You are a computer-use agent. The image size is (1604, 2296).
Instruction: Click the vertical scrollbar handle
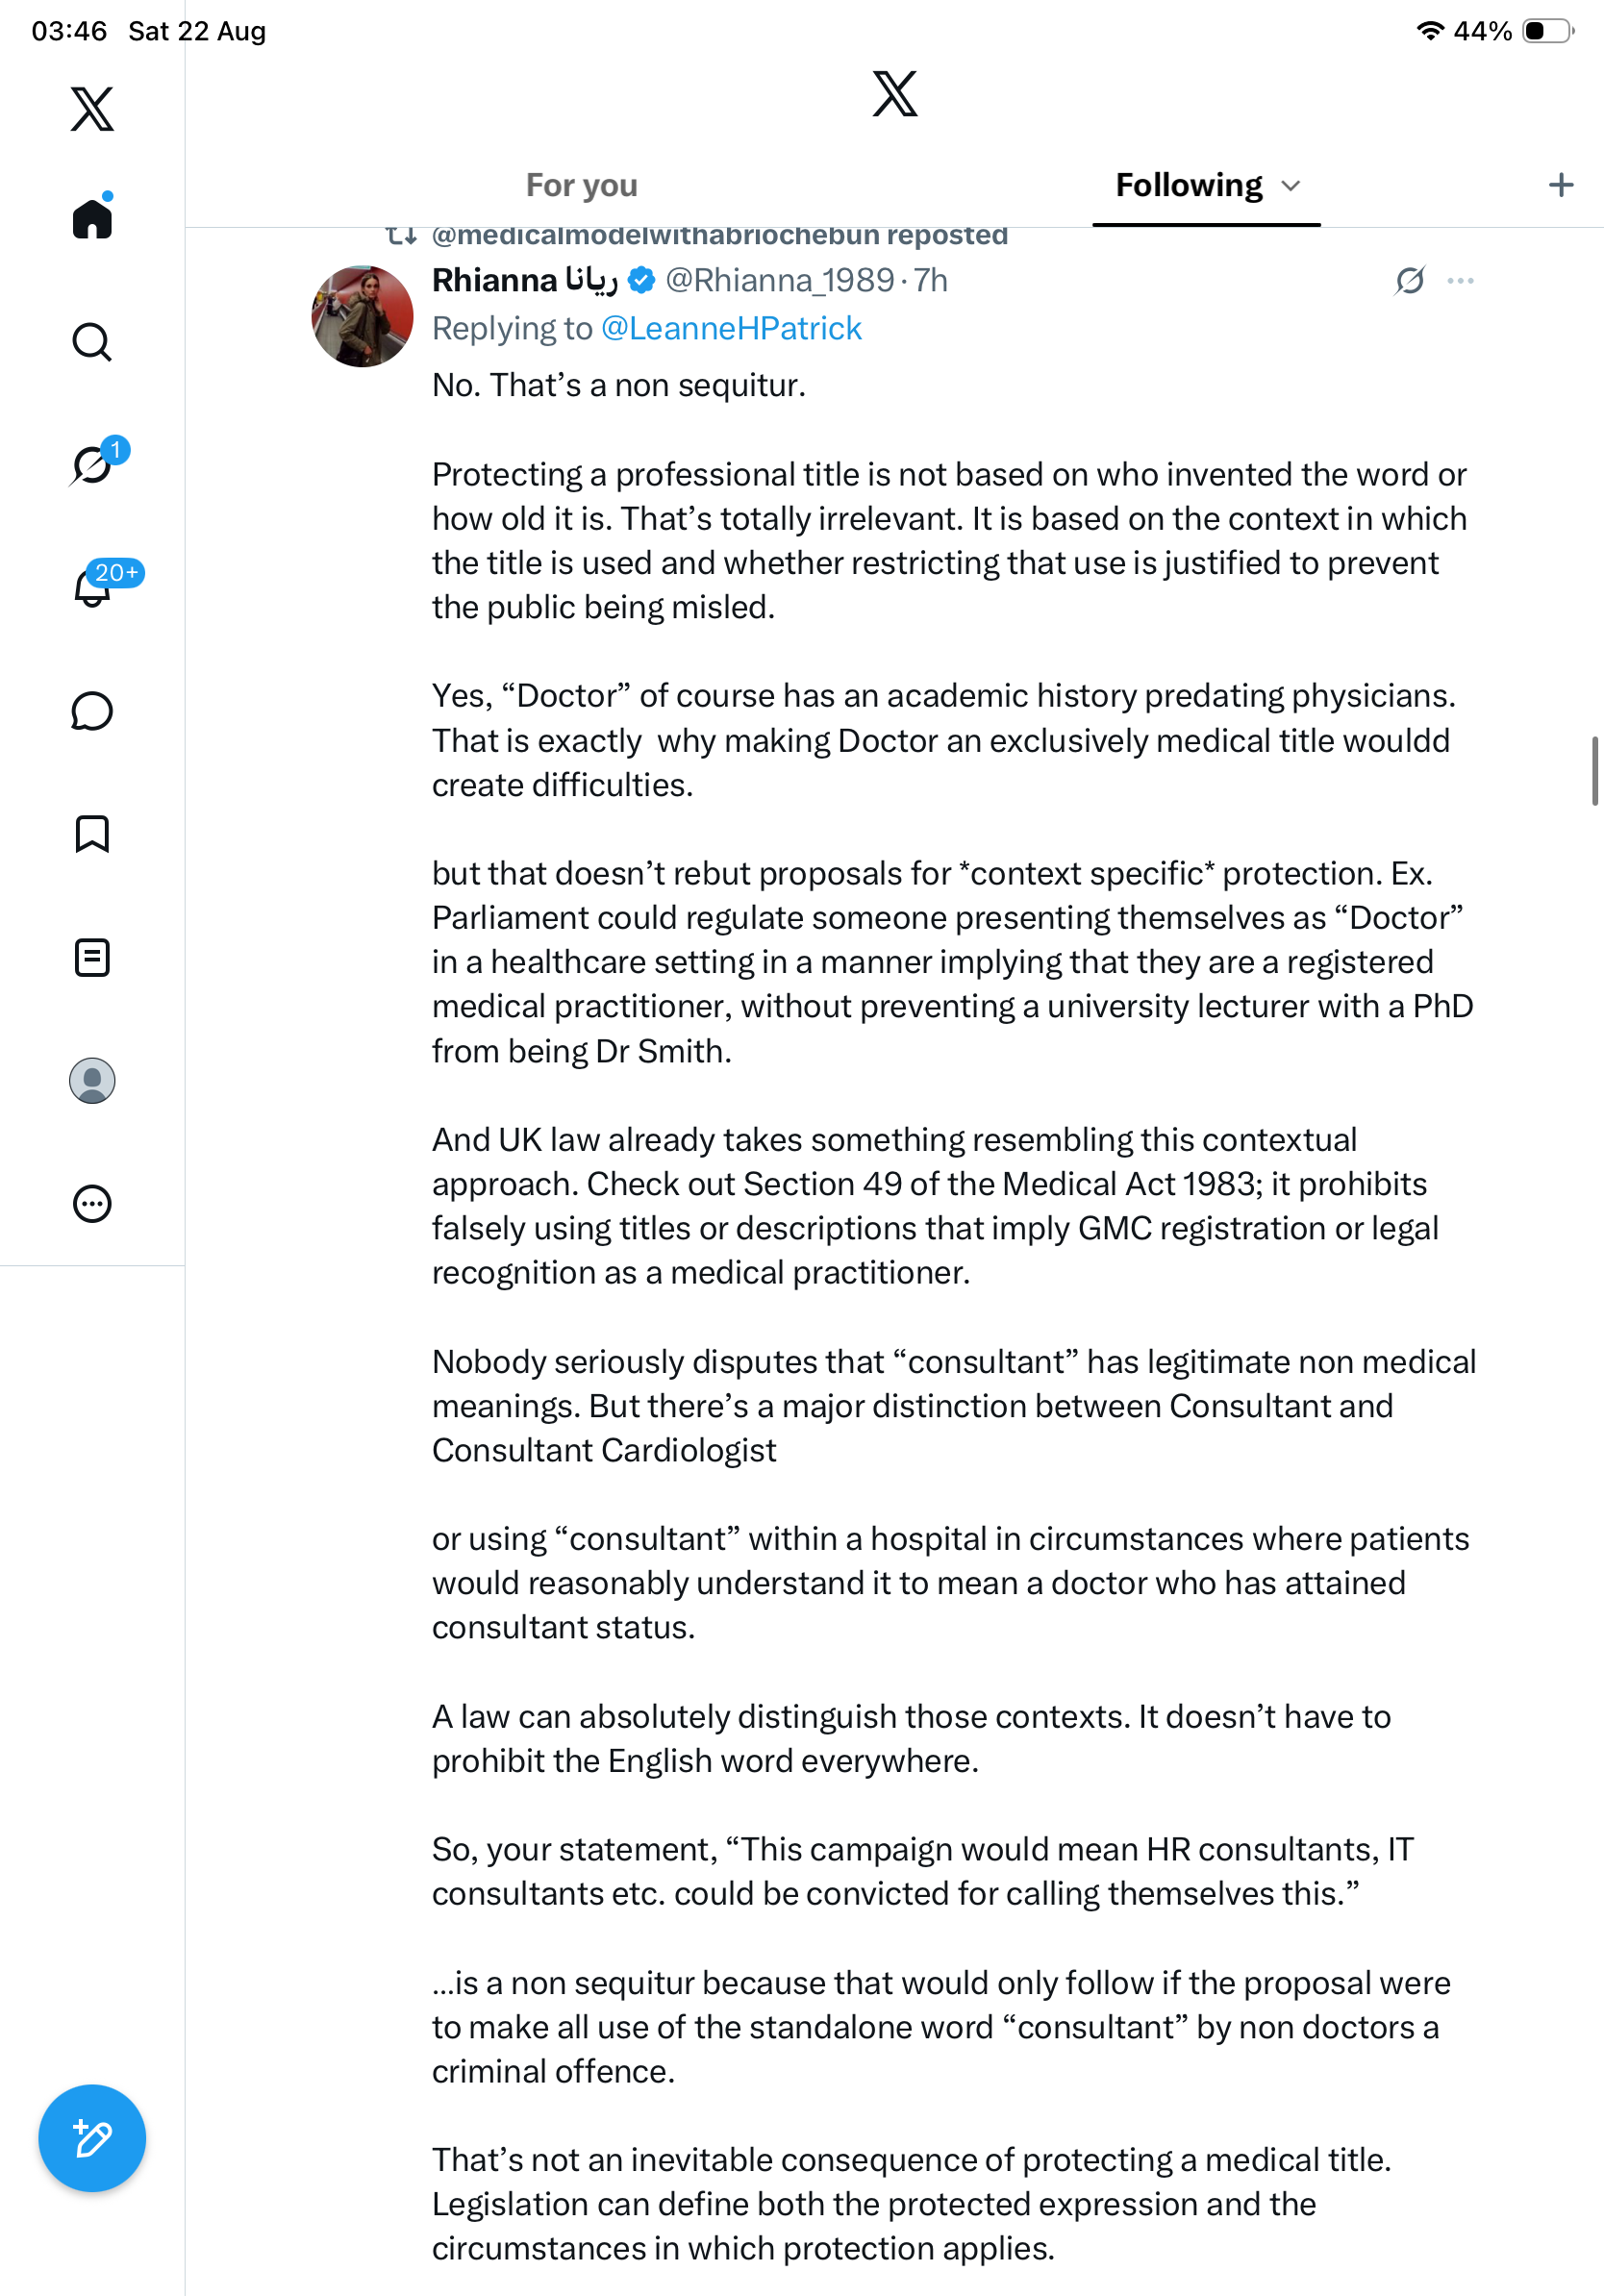pos(1595,770)
